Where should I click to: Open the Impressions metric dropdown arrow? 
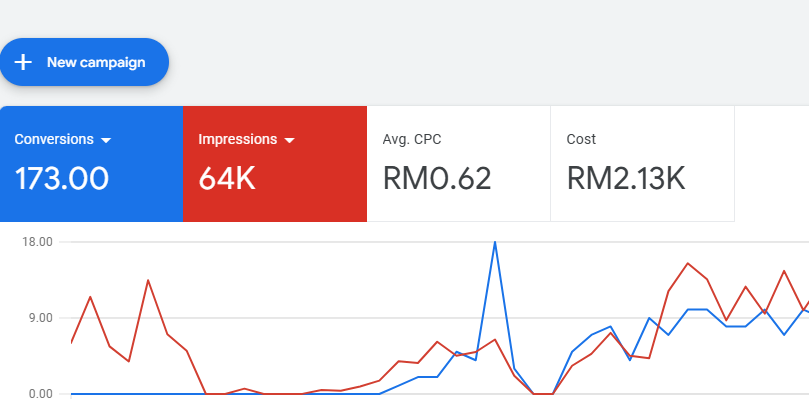click(289, 140)
